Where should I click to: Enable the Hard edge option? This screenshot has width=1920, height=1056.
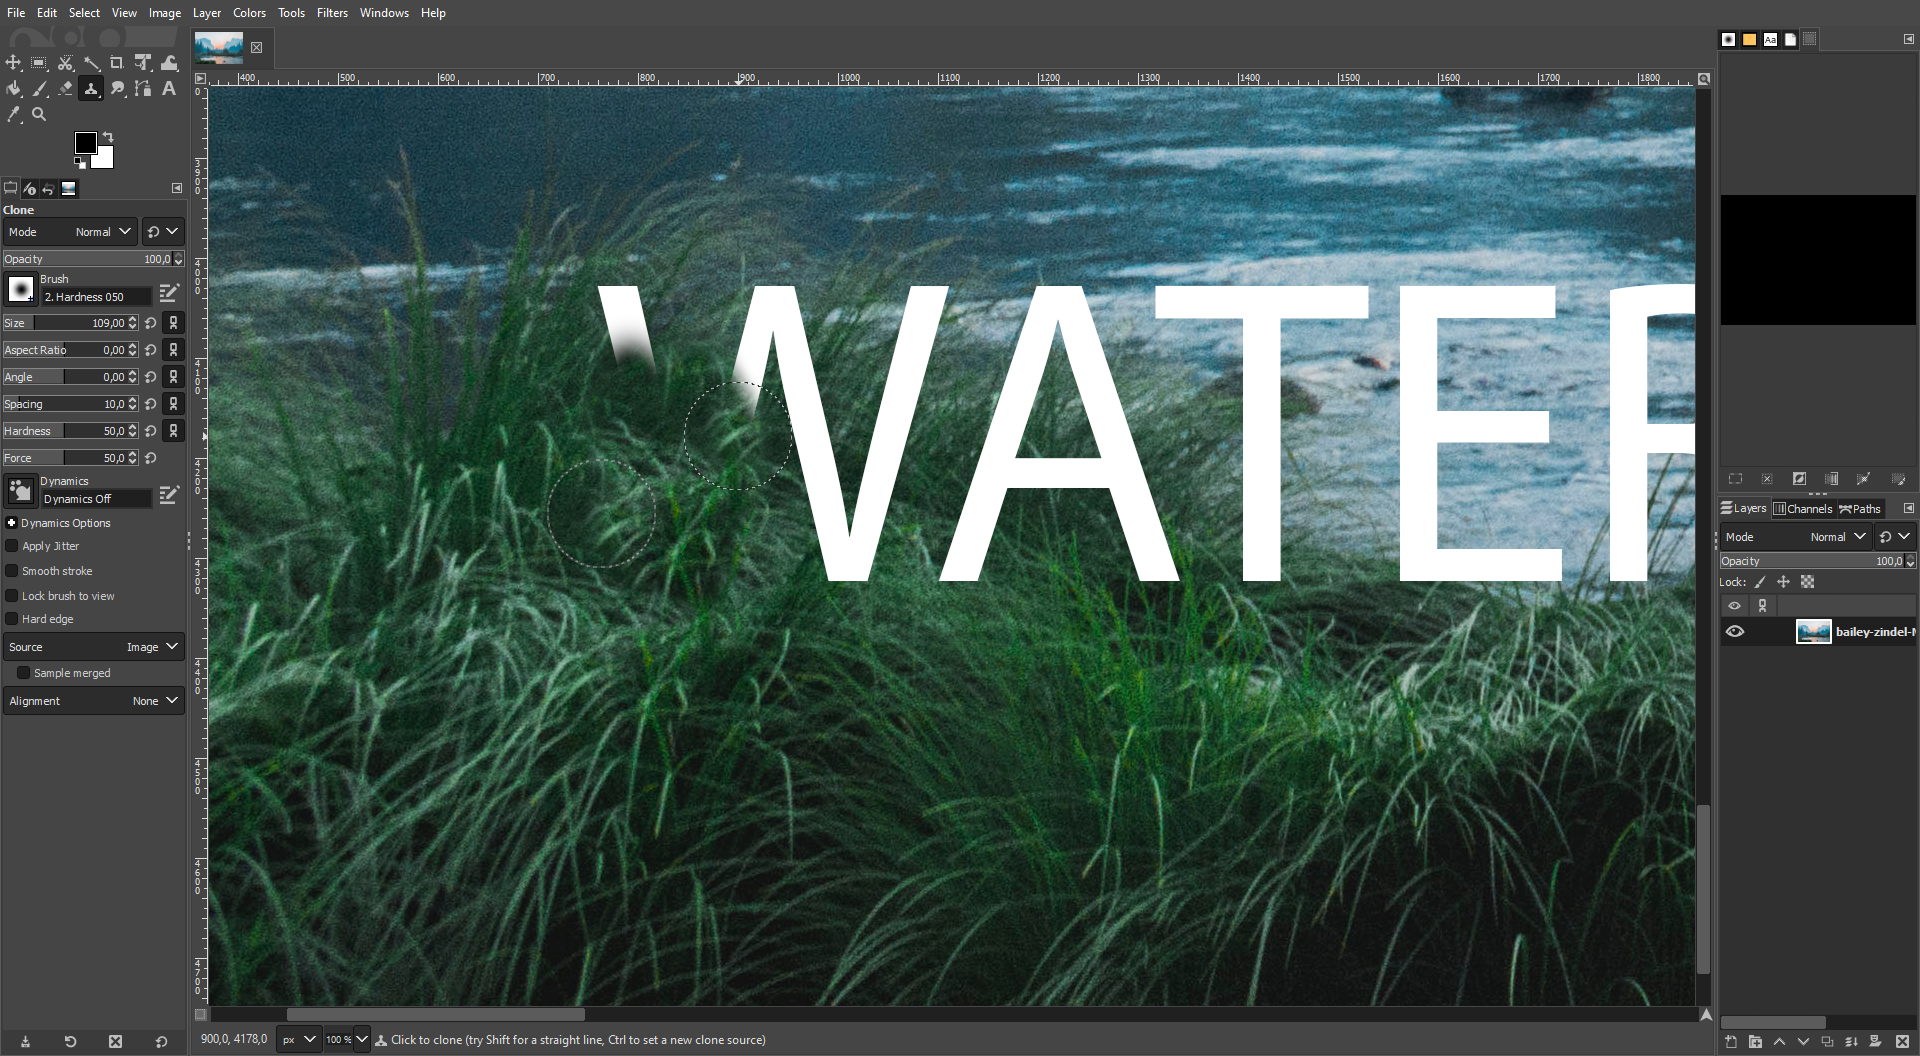tap(11, 619)
